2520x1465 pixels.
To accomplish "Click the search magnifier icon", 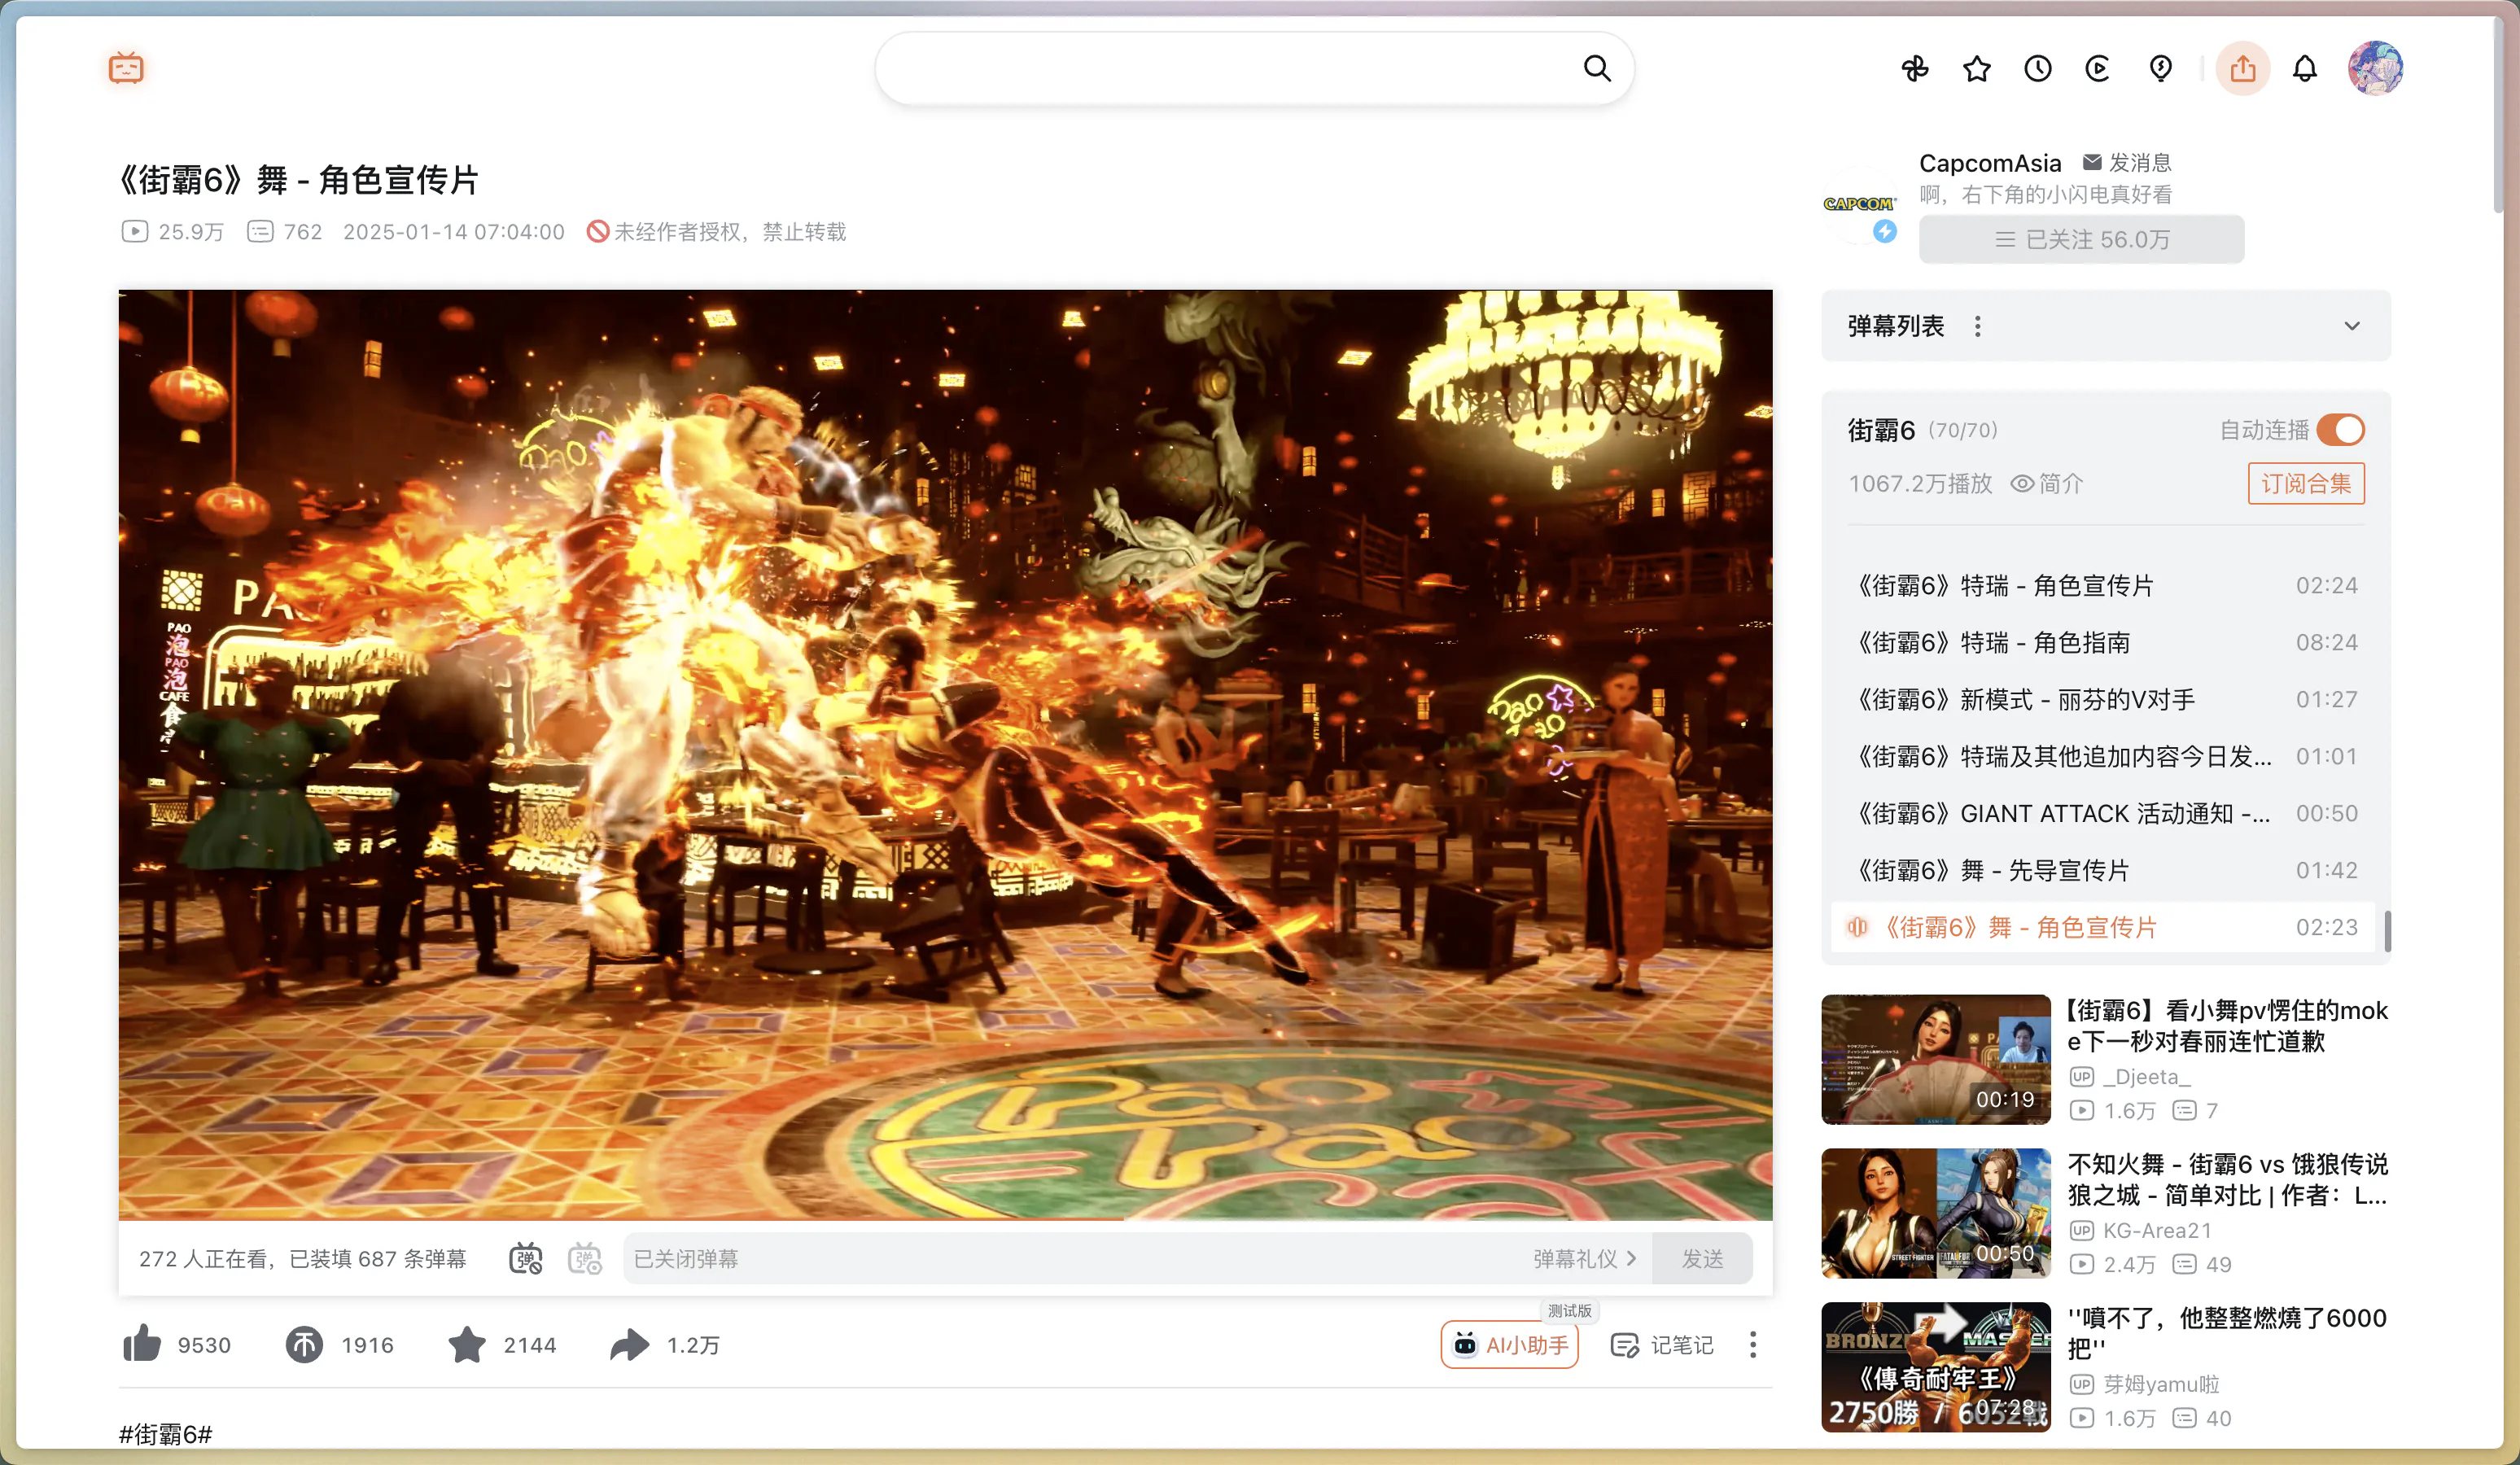I will click(1597, 68).
